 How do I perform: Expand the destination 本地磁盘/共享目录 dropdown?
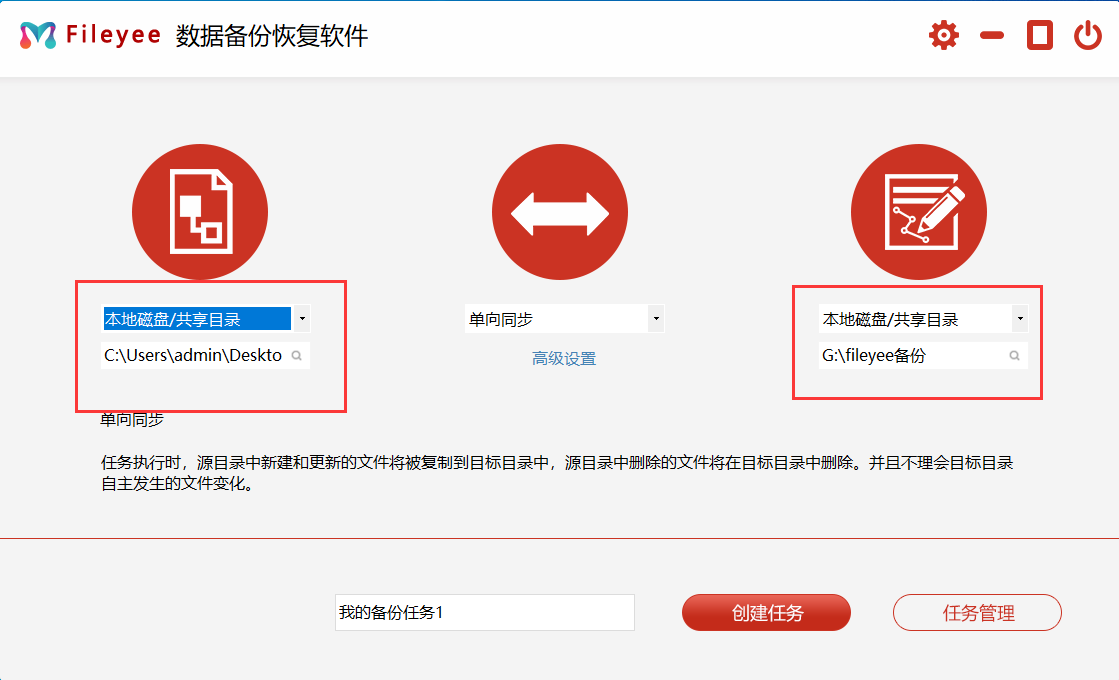1019,319
